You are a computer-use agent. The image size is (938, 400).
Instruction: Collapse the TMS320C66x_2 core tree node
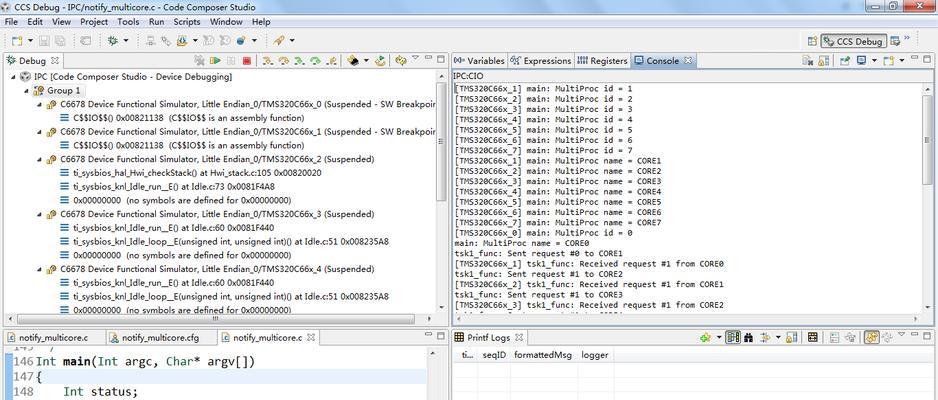(40, 160)
